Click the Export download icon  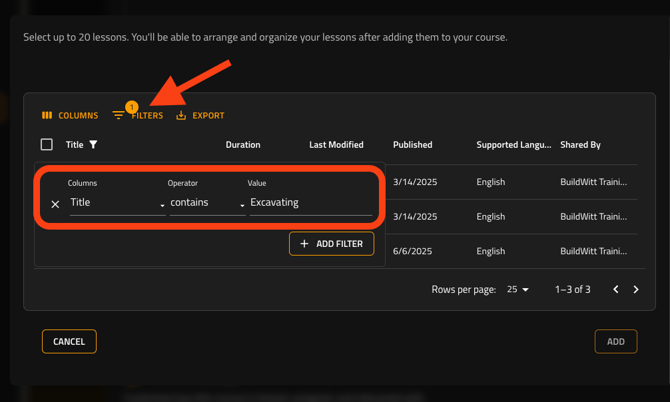181,116
